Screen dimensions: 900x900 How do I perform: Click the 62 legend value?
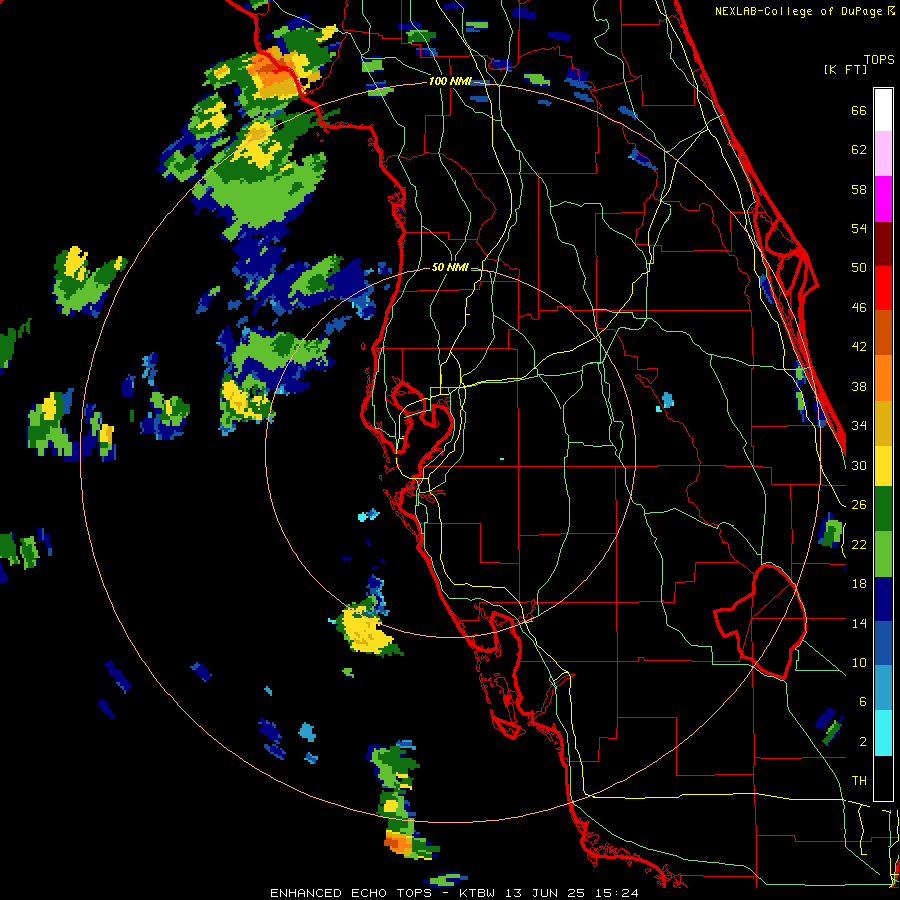tap(859, 150)
